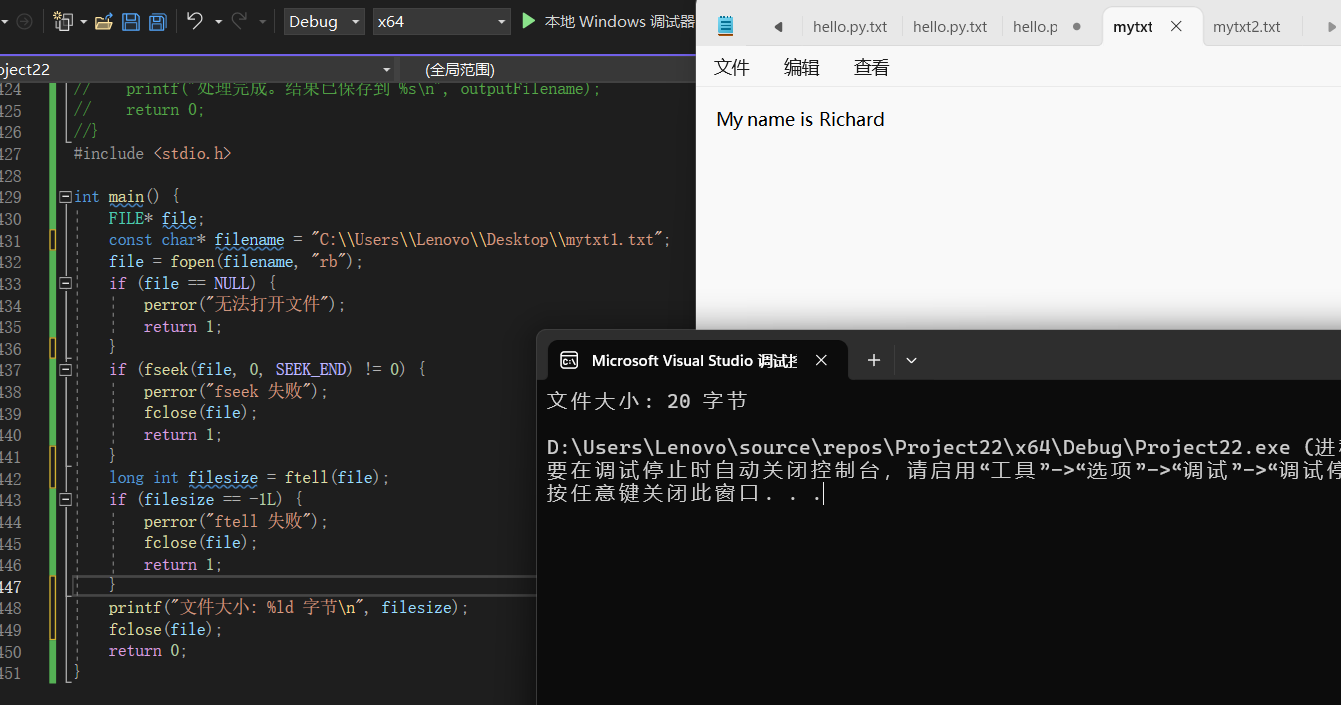1341x705 pixels.
Task: Open the 文件 menu in Notepad
Action: pos(731,67)
